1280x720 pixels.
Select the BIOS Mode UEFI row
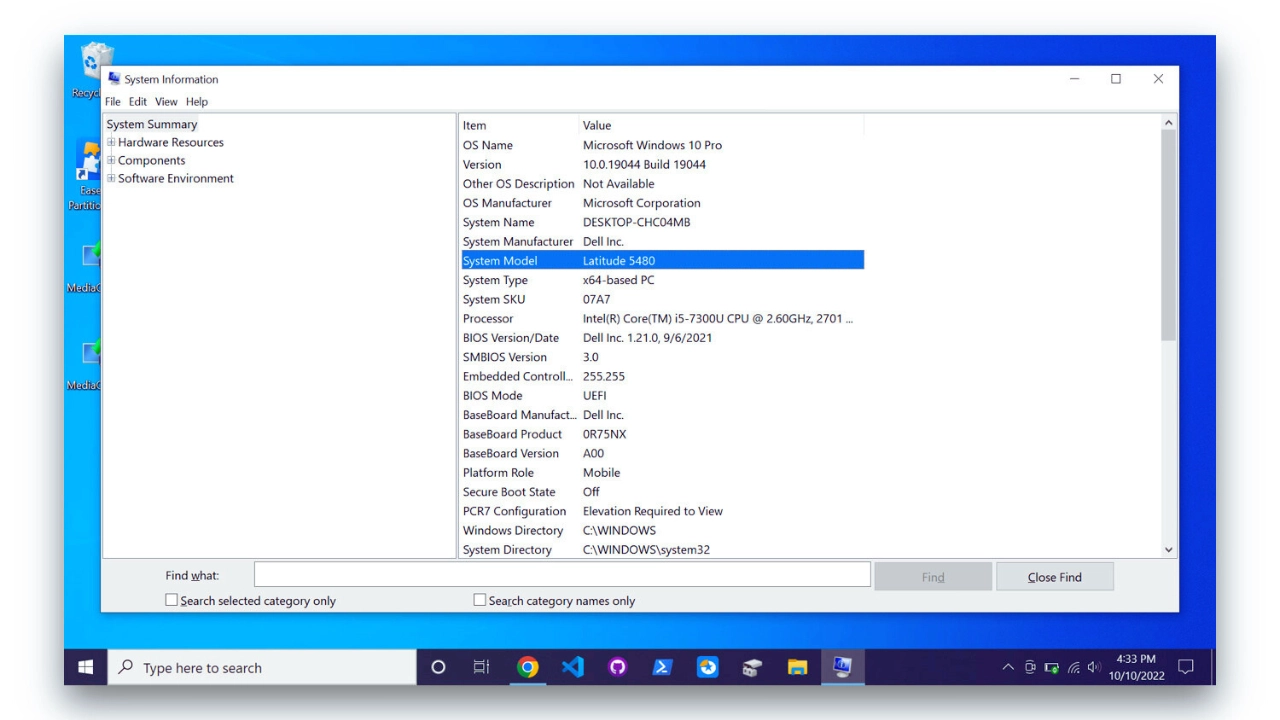coord(662,395)
